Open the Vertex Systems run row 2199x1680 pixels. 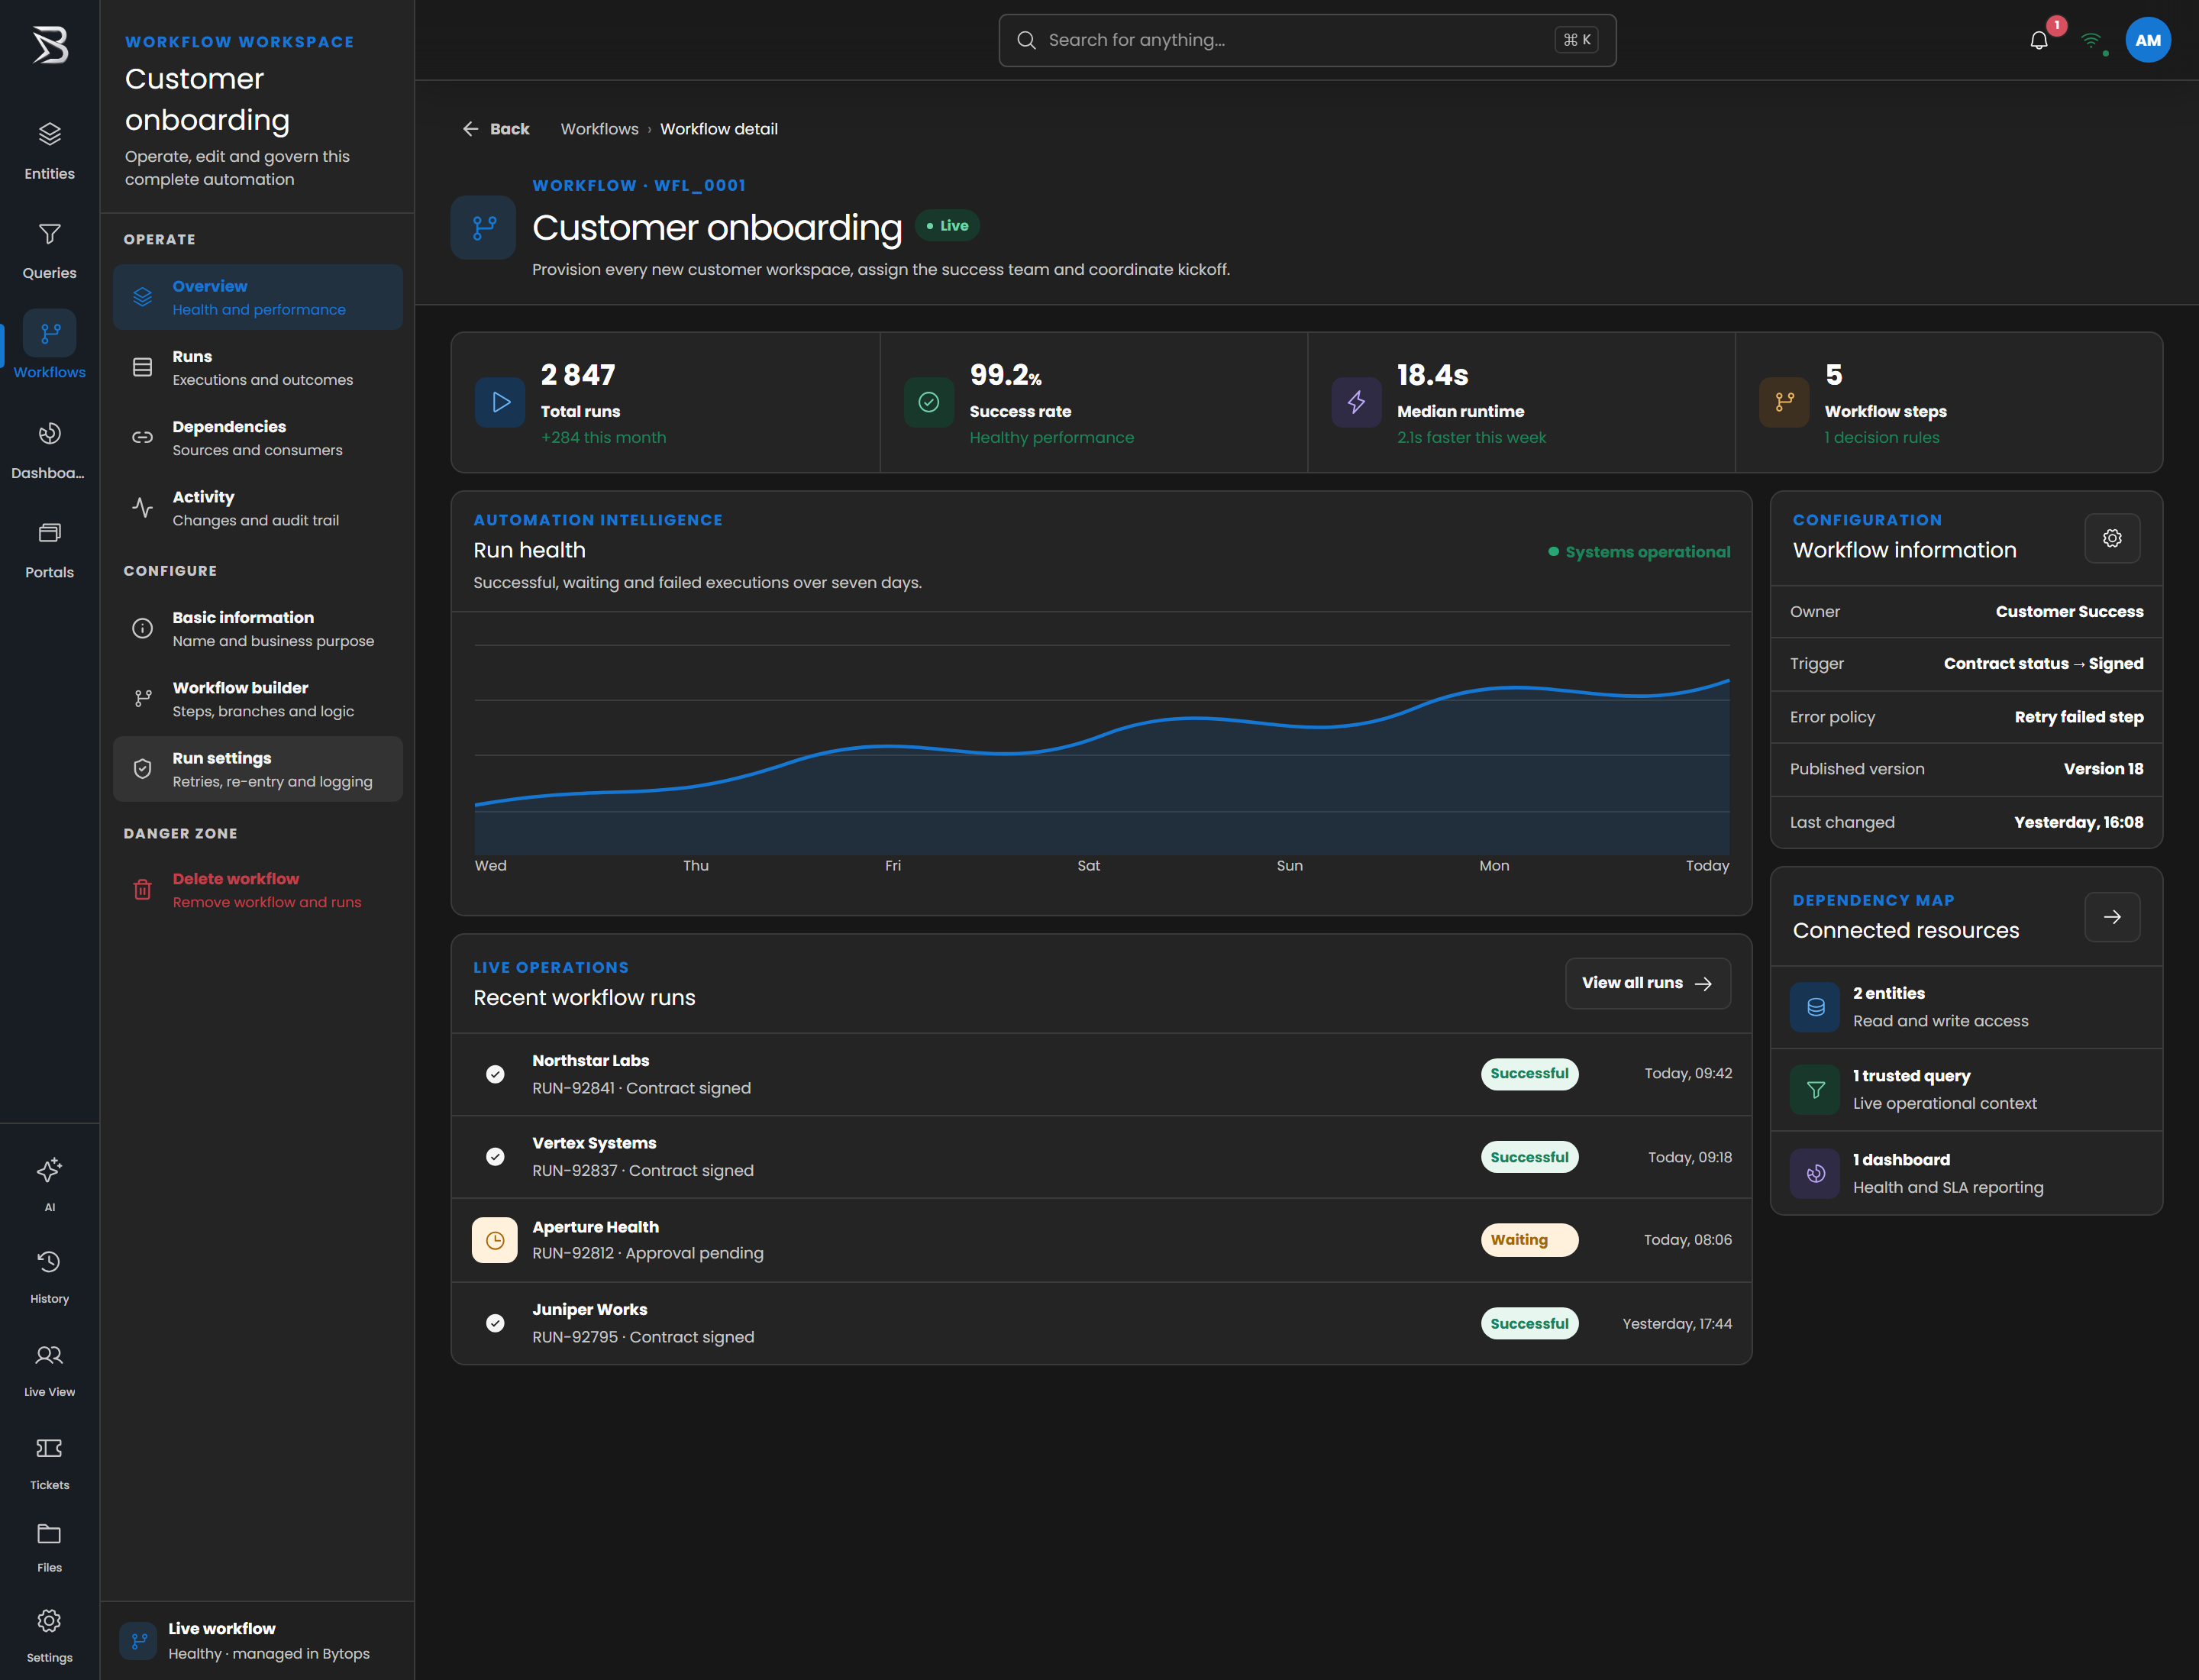point(1101,1157)
